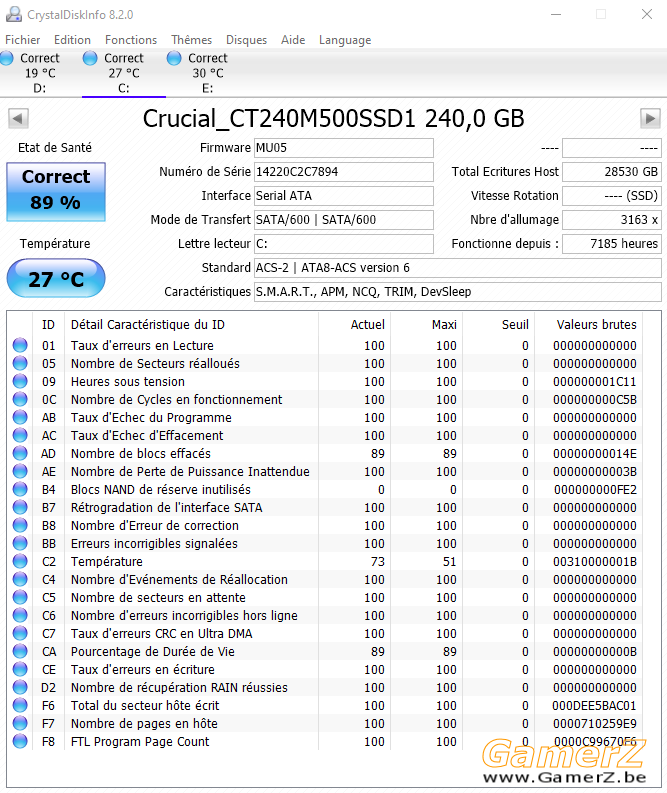Image resolution: width=667 pixels, height=793 pixels.
Task: Click status icon for attribute AB
Action: click(x=20, y=417)
